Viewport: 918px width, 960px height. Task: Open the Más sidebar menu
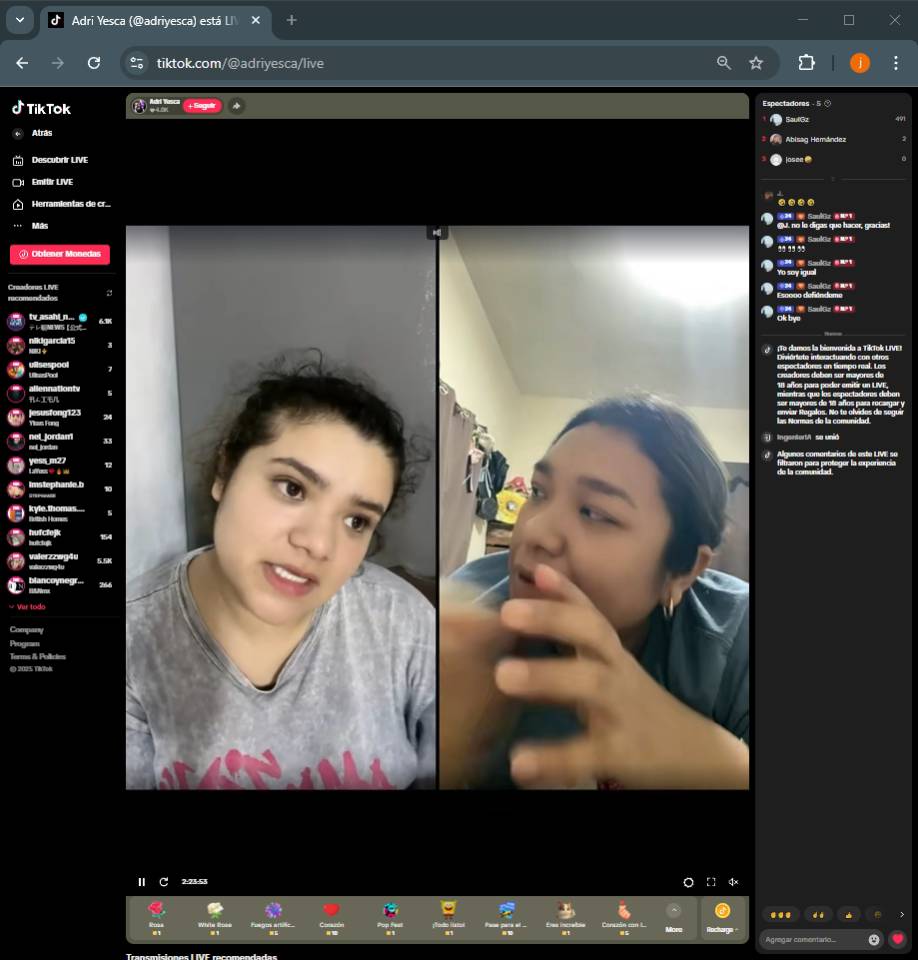39,226
